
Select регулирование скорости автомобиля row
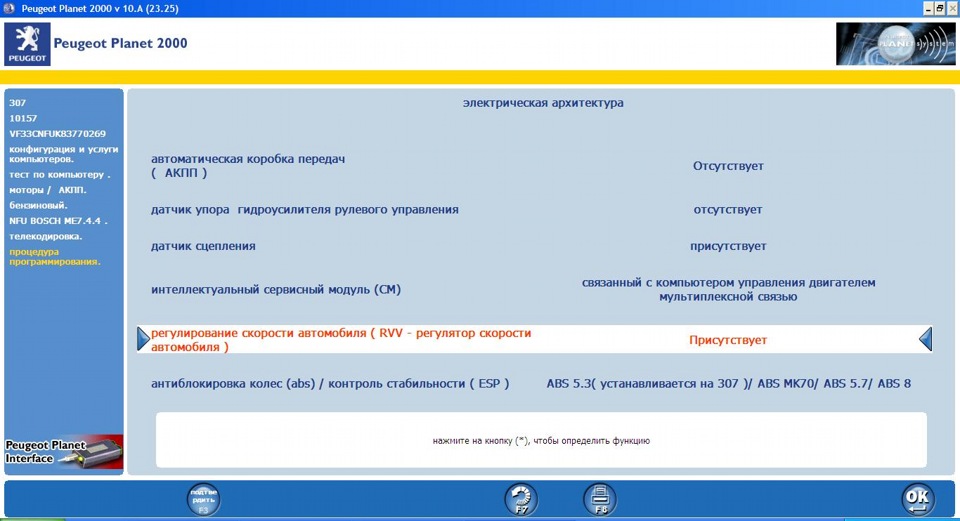point(534,340)
